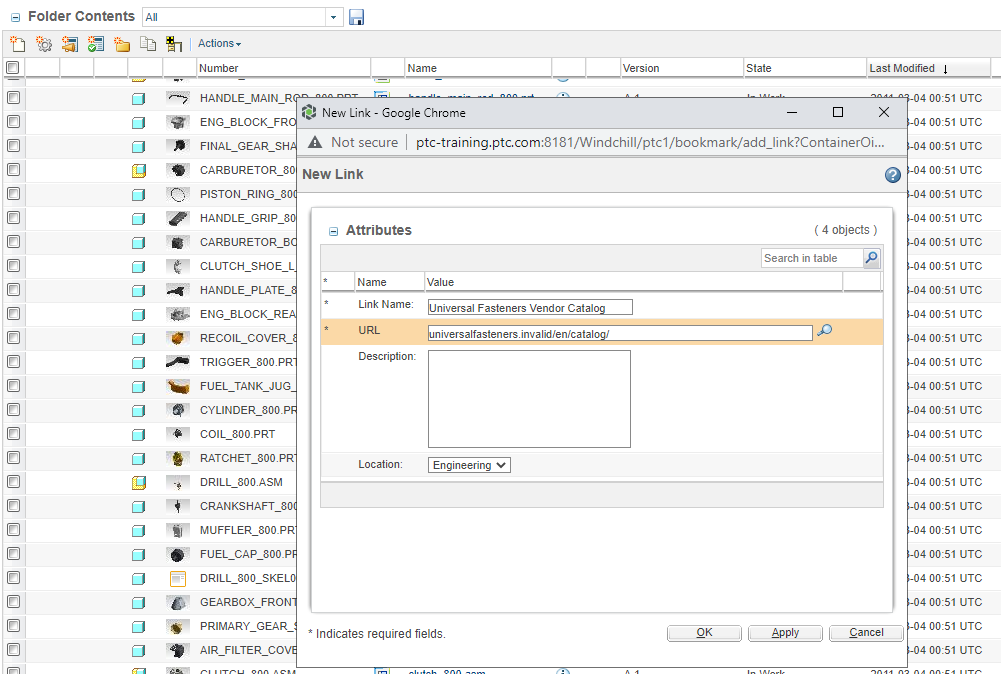The height and width of the screenshot is (674, 1001).
Task: Click the form-with-green-checkmark toolbar icon
Action: (96, 44)
